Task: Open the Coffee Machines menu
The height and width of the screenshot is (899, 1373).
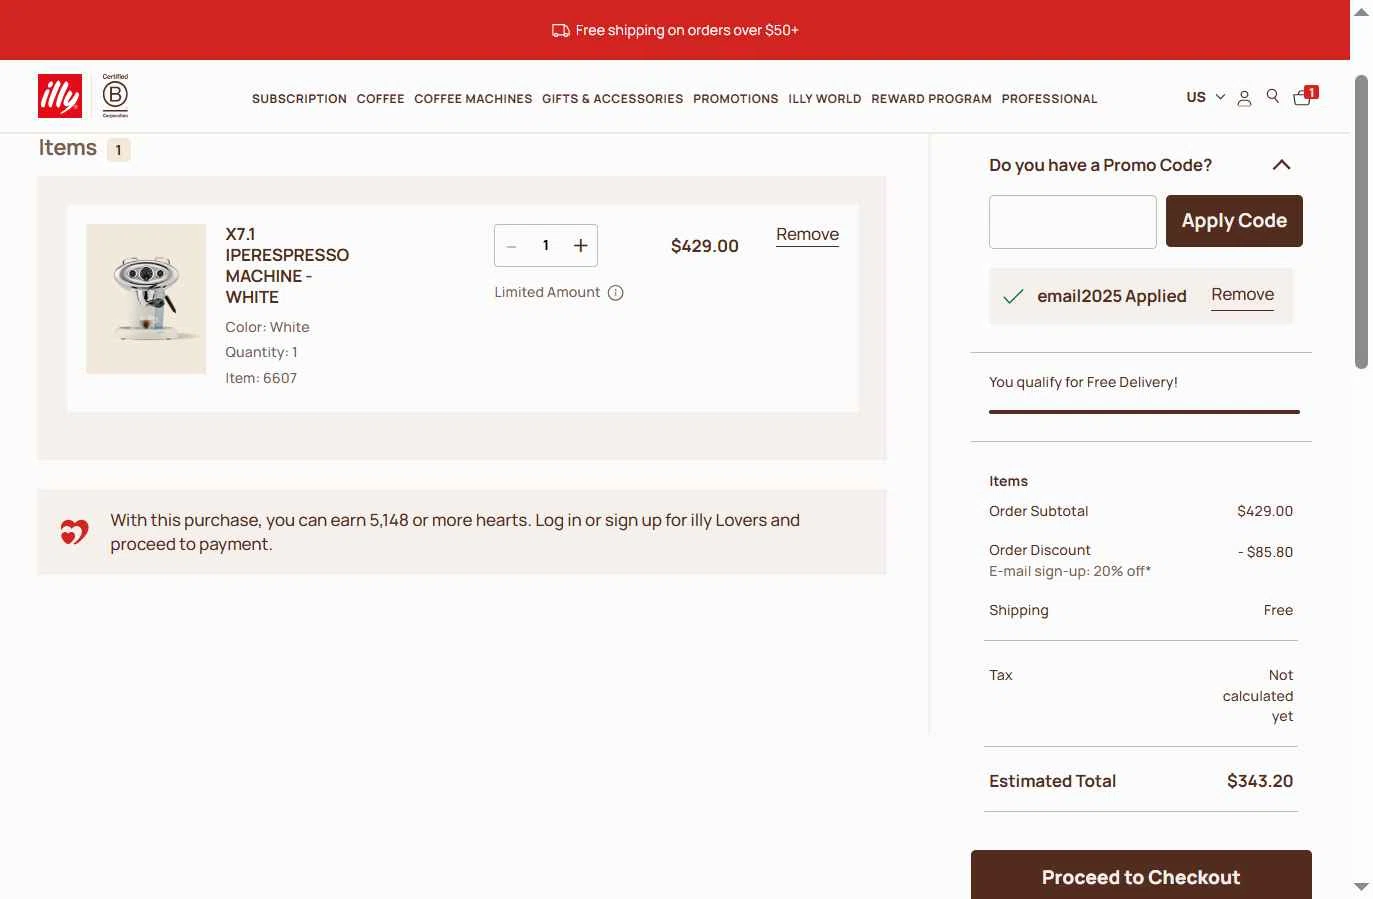Action: tap(473, 99)
